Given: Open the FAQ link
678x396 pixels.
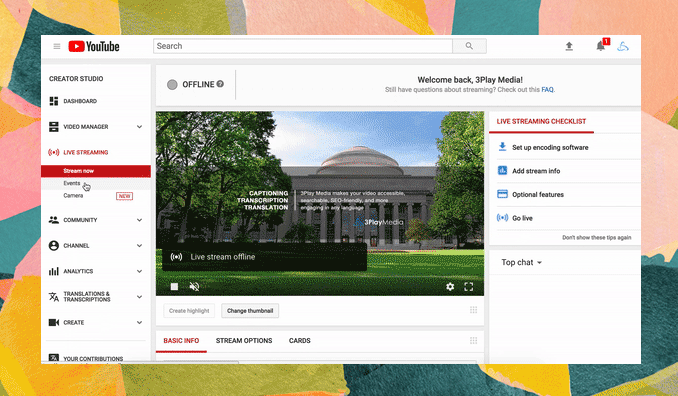Looking at the screenshot, I should coord(547,89).
